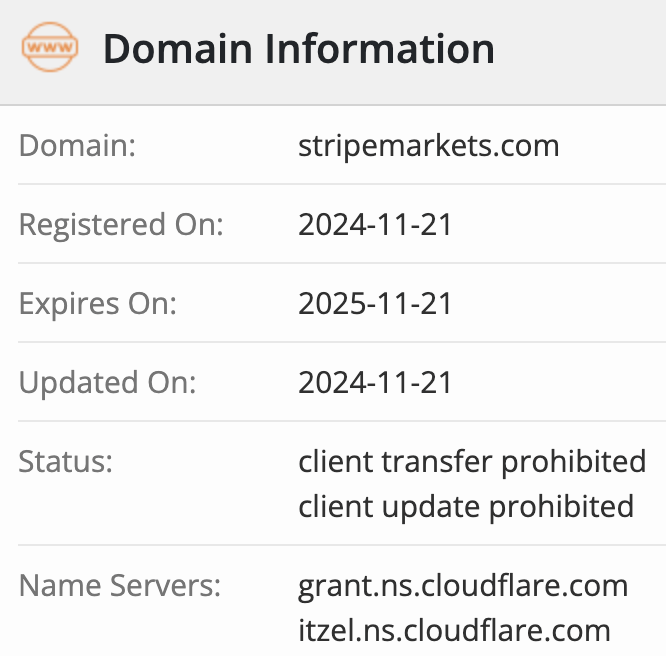Select the Updated On date value

click(375, 383)
